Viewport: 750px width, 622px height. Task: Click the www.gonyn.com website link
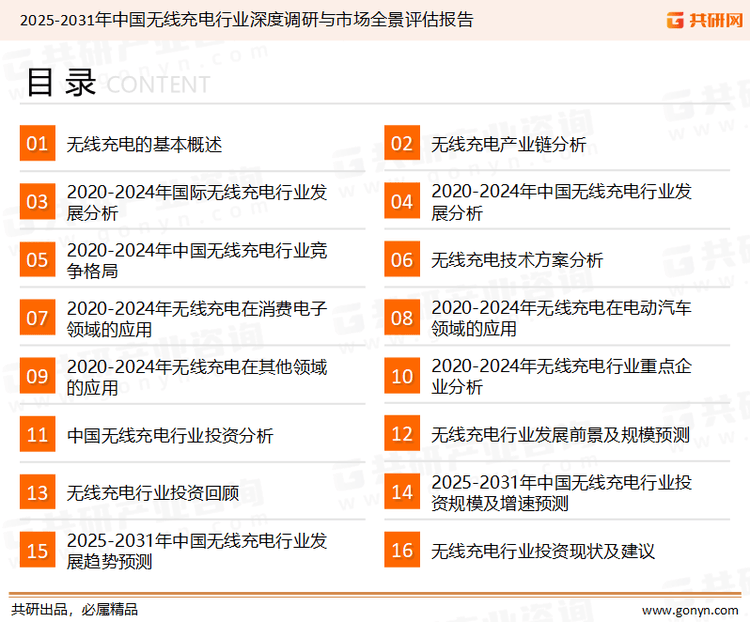pyautogui.click(x=688, y=609)
